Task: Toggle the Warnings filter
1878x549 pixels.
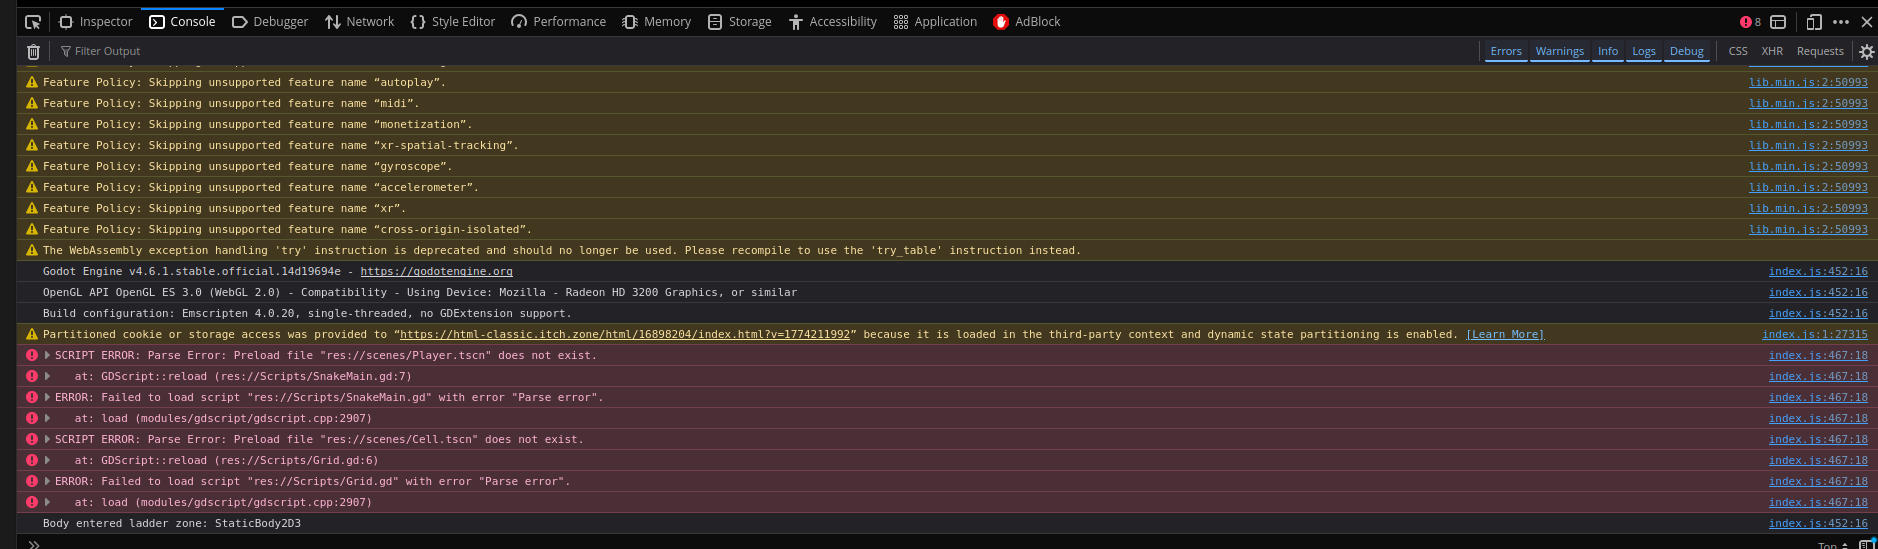Action: (1559, 52)
